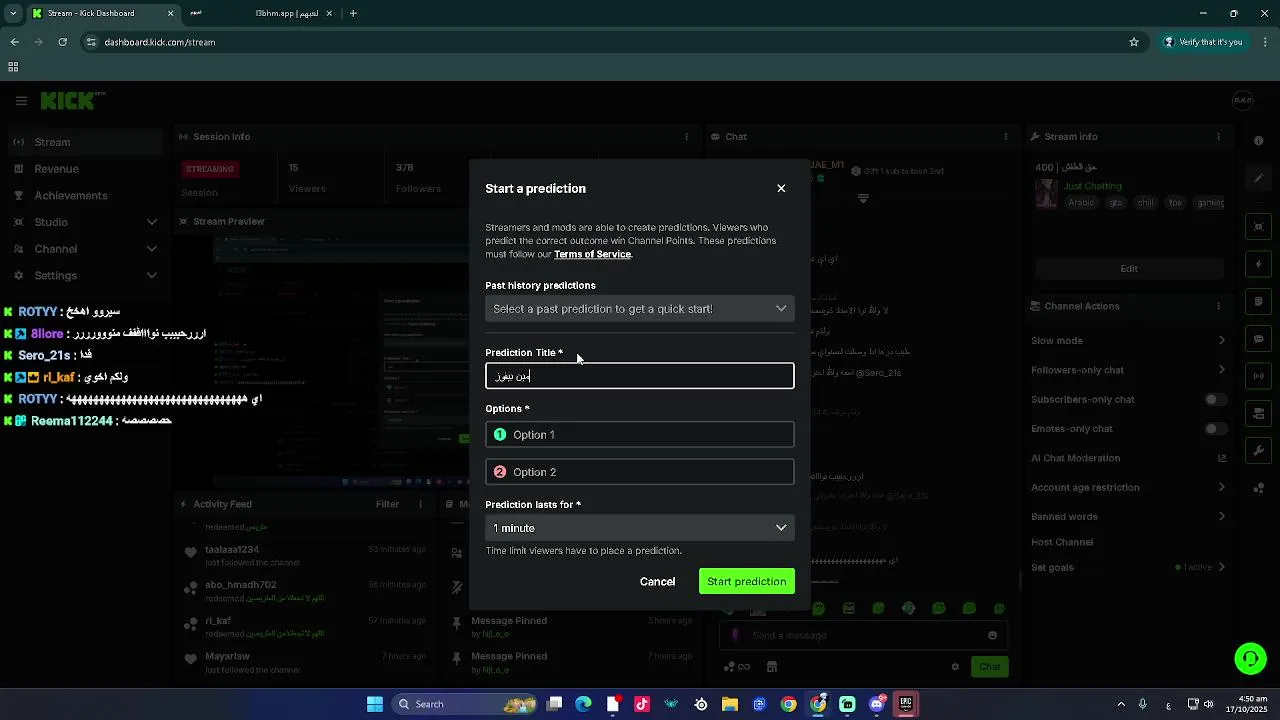The image size is (1280, 720).
Task: Click into the Prediction Title field
Action: point(640,376)
